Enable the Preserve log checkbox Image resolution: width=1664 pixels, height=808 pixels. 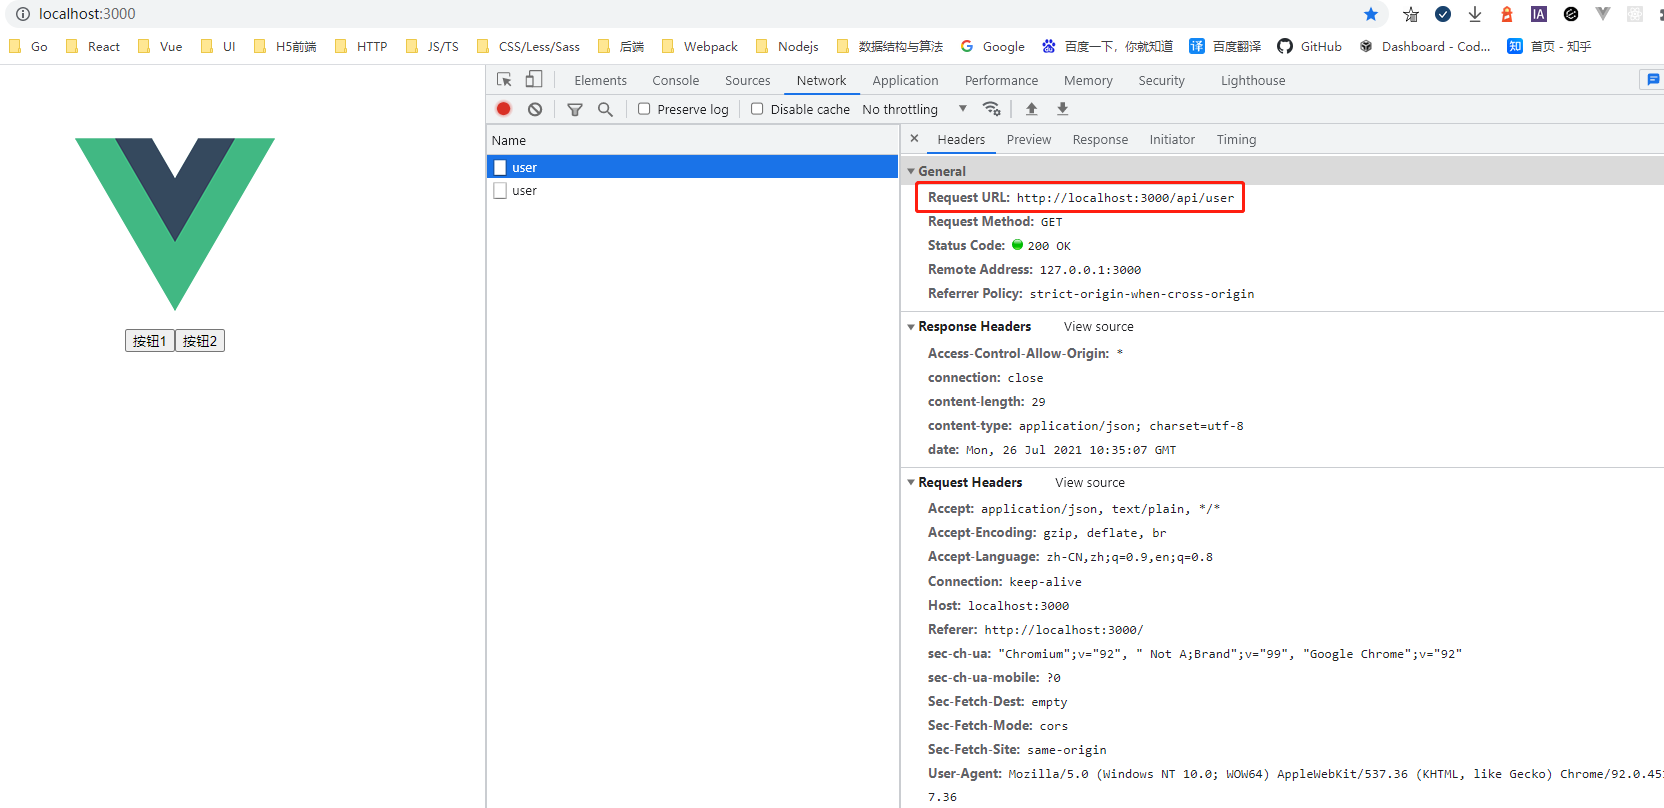pyautogui.click(x=644, y=109)
